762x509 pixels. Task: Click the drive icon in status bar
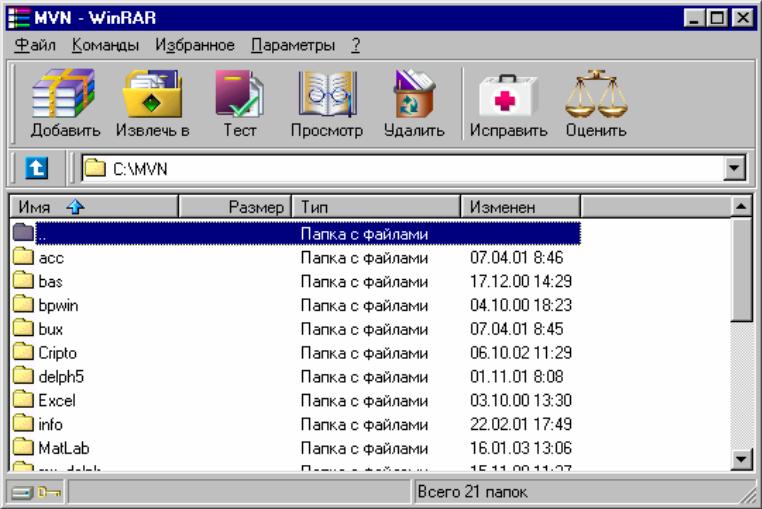[21, 493]
